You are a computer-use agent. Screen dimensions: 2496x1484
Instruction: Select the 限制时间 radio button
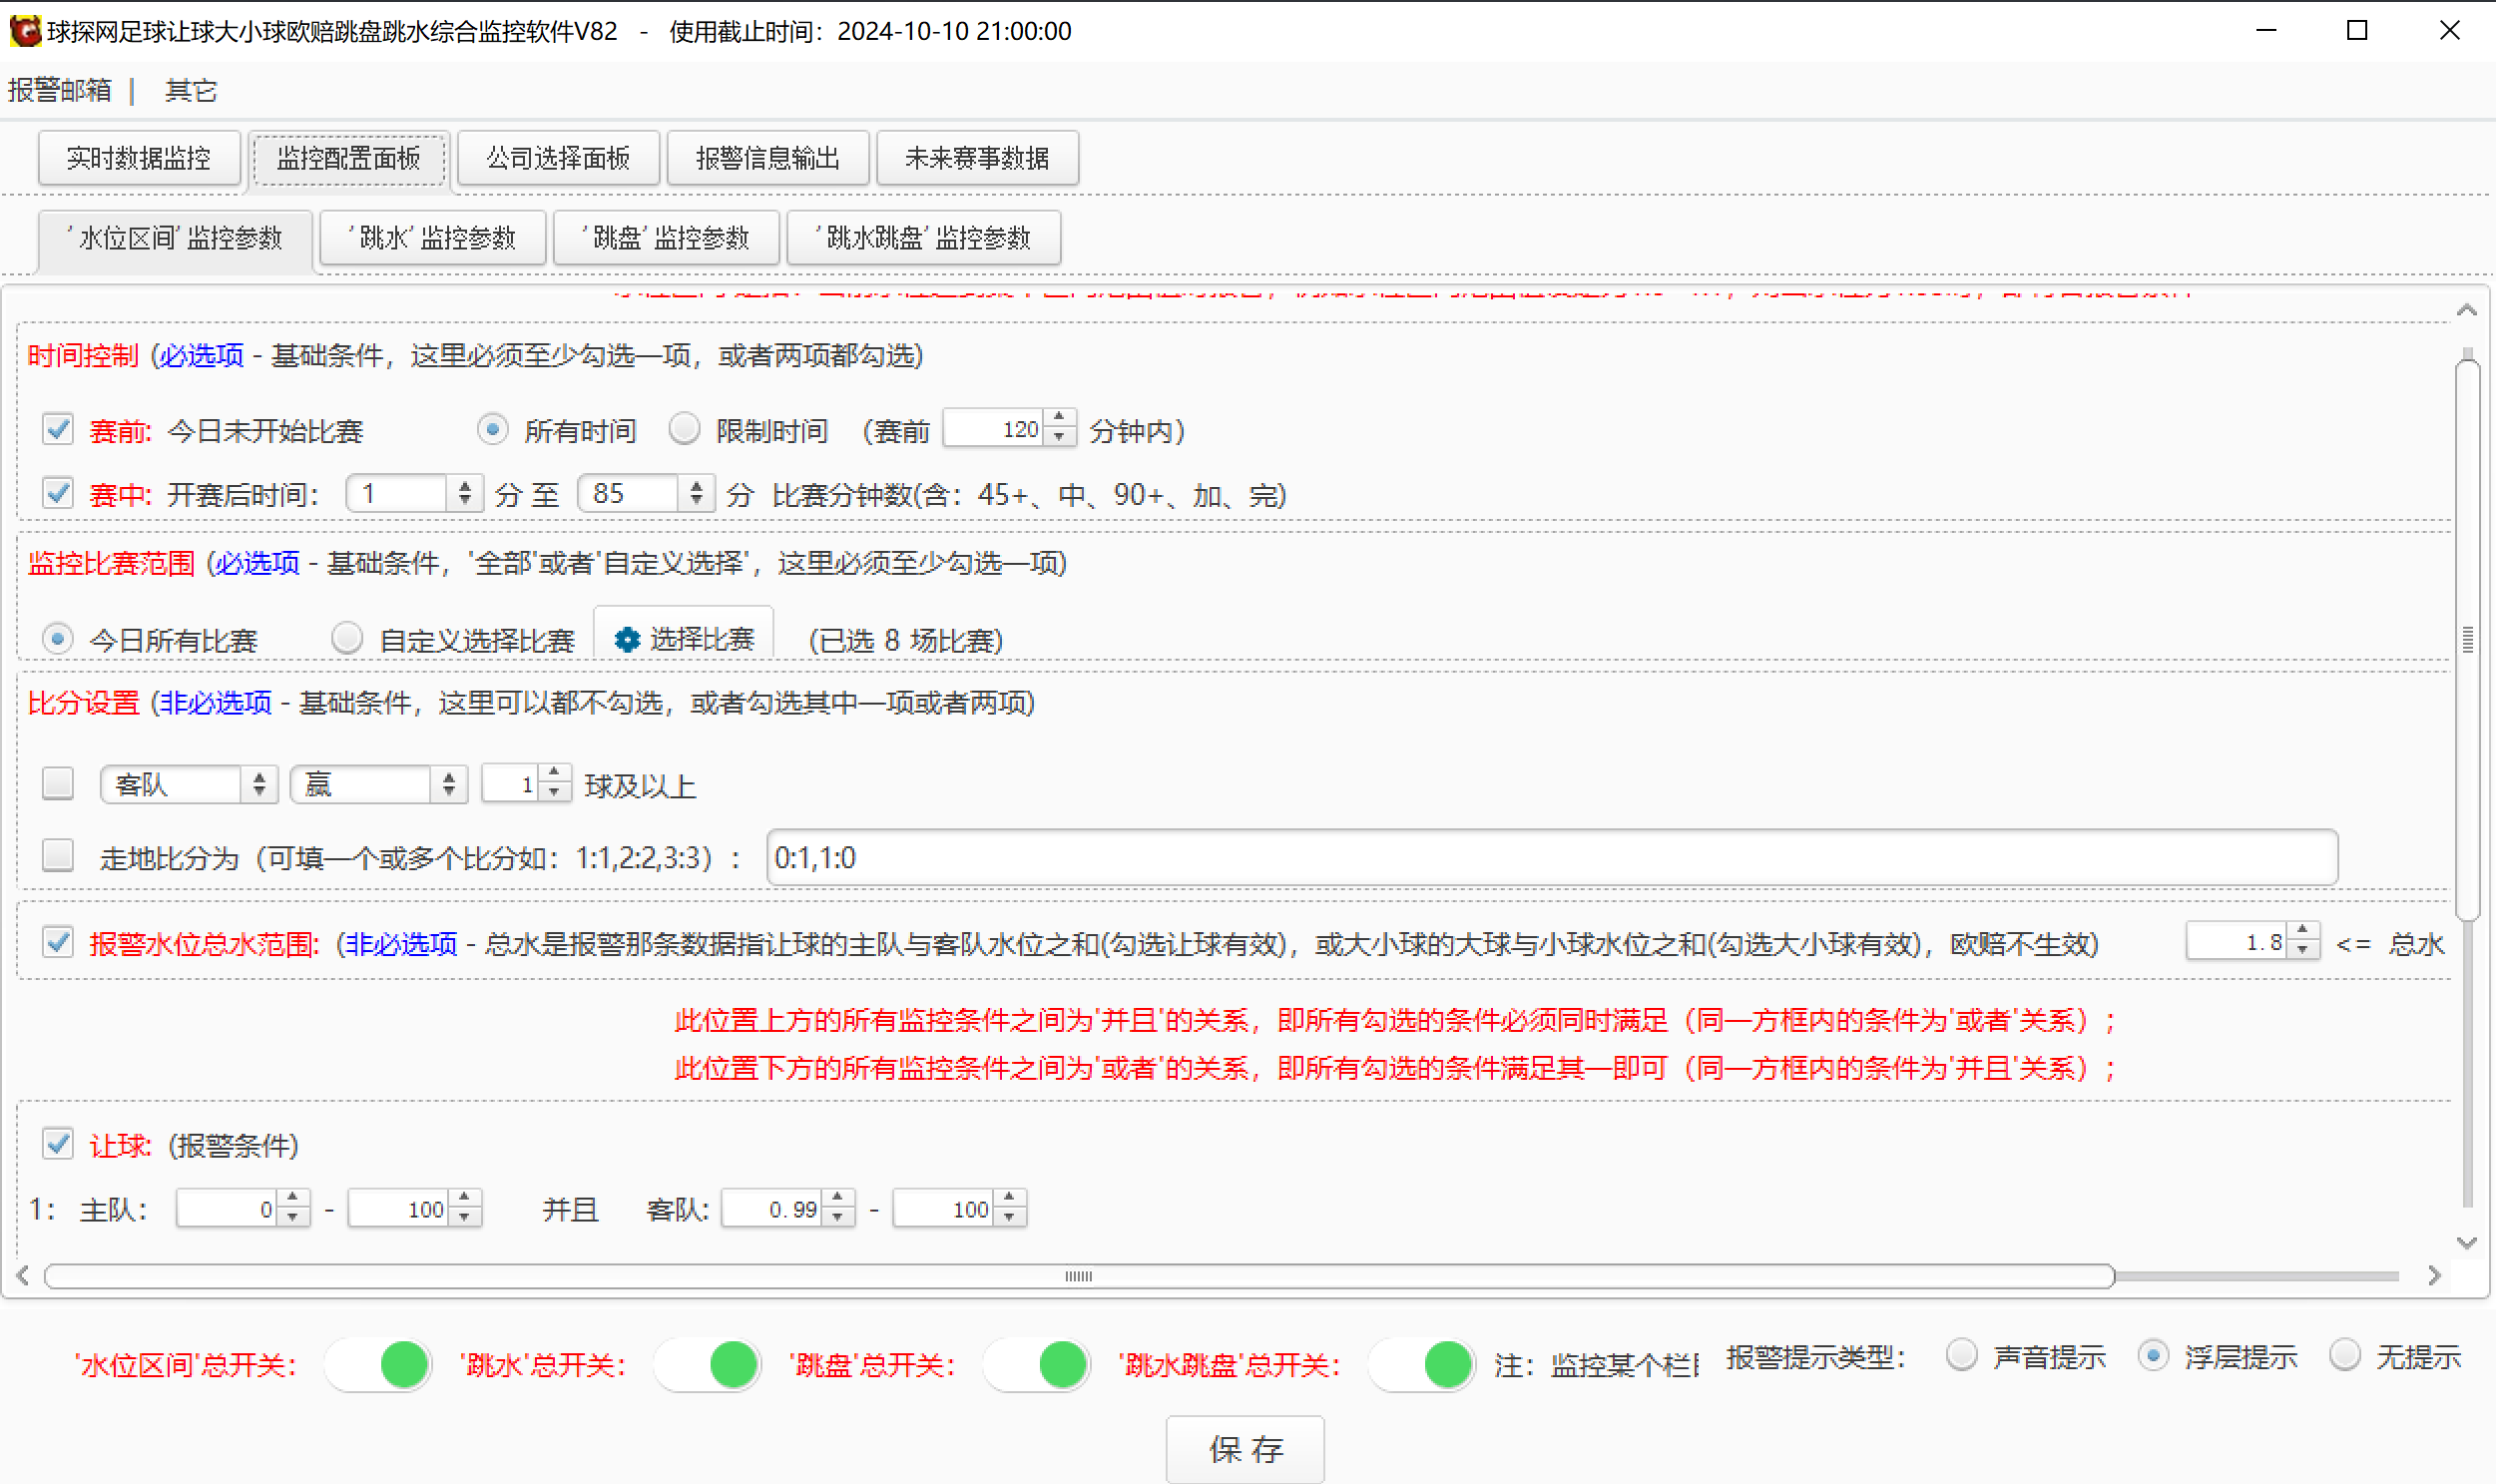click(x=685, y=428)
